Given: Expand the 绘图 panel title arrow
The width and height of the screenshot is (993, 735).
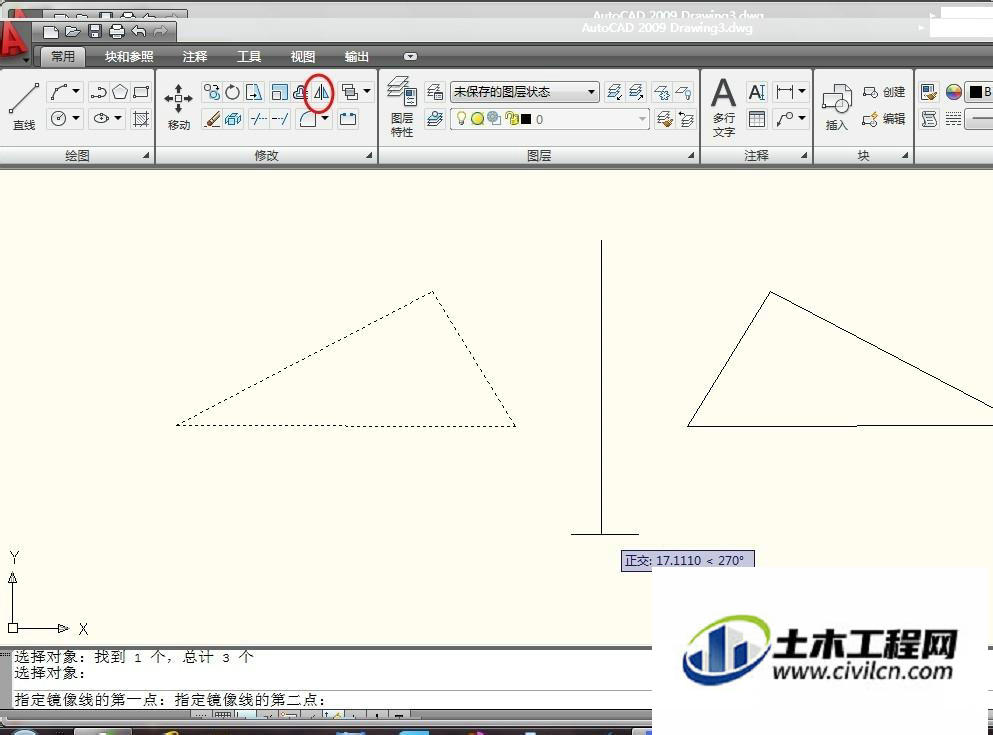Looking at the screenshot, I should coord(146,155).
